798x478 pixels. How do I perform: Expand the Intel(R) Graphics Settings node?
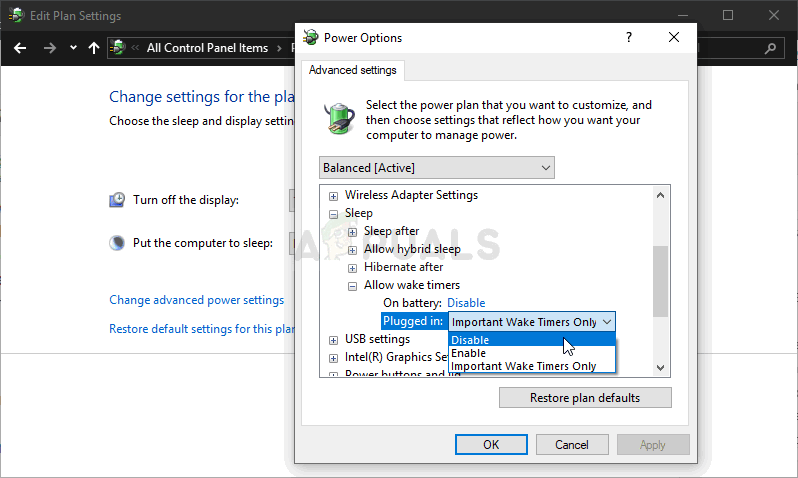tap(333, 358)
